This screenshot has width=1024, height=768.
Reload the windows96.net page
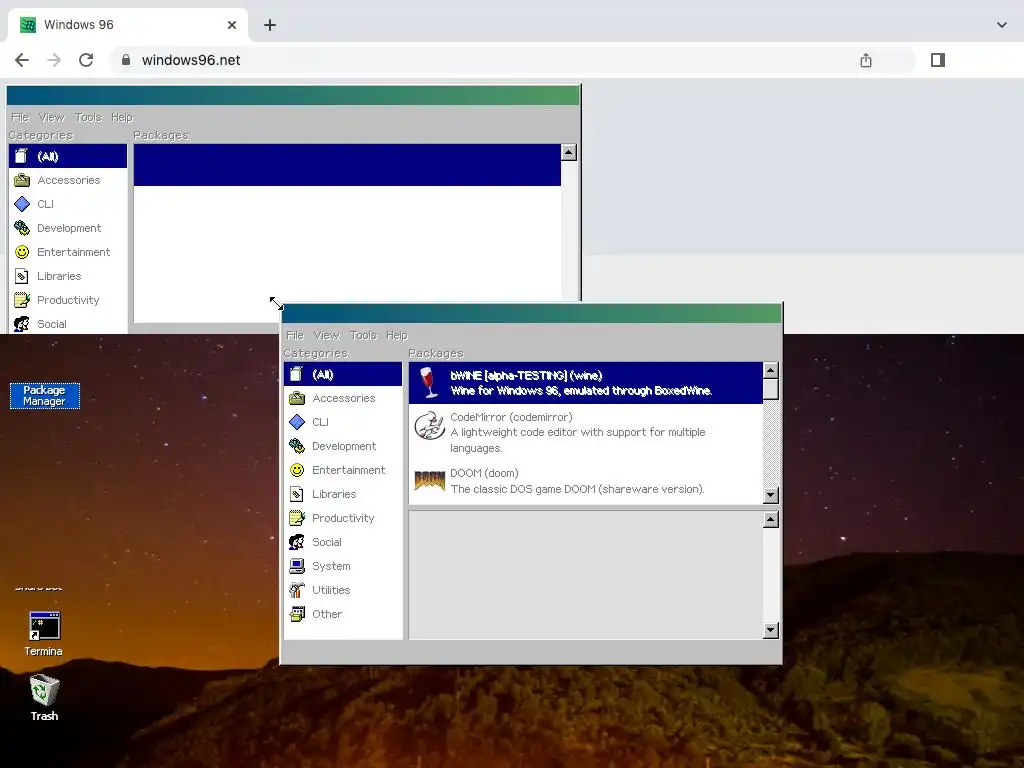click(86, 60)
